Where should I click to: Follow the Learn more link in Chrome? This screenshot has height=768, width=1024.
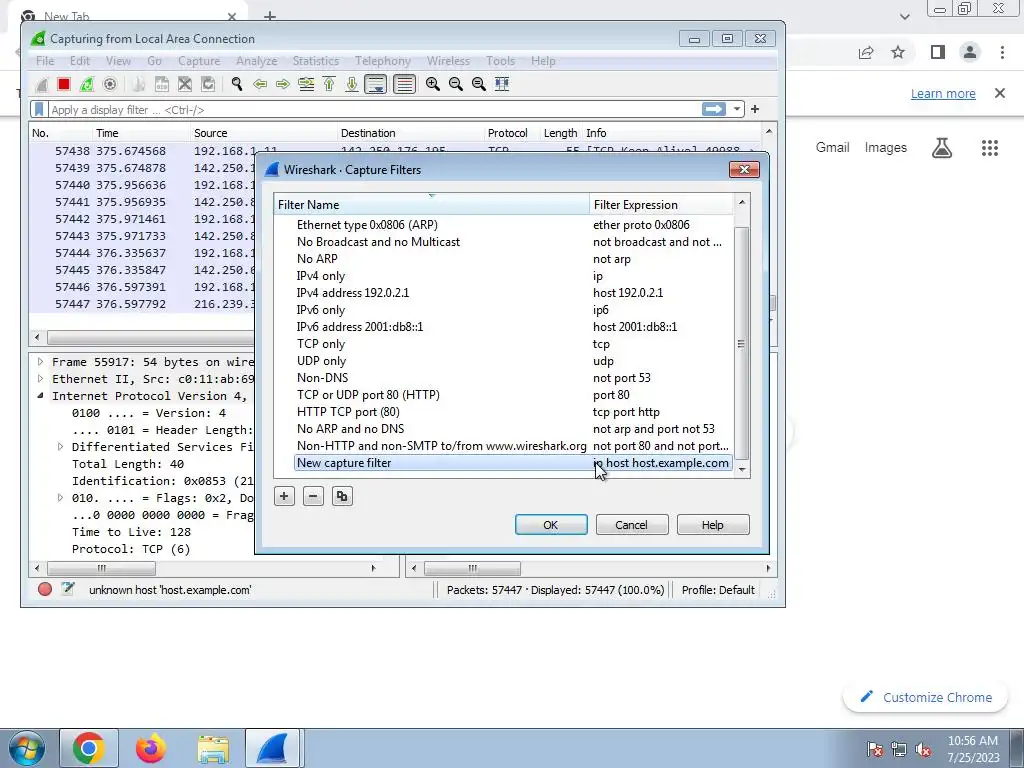coord(943,93)
